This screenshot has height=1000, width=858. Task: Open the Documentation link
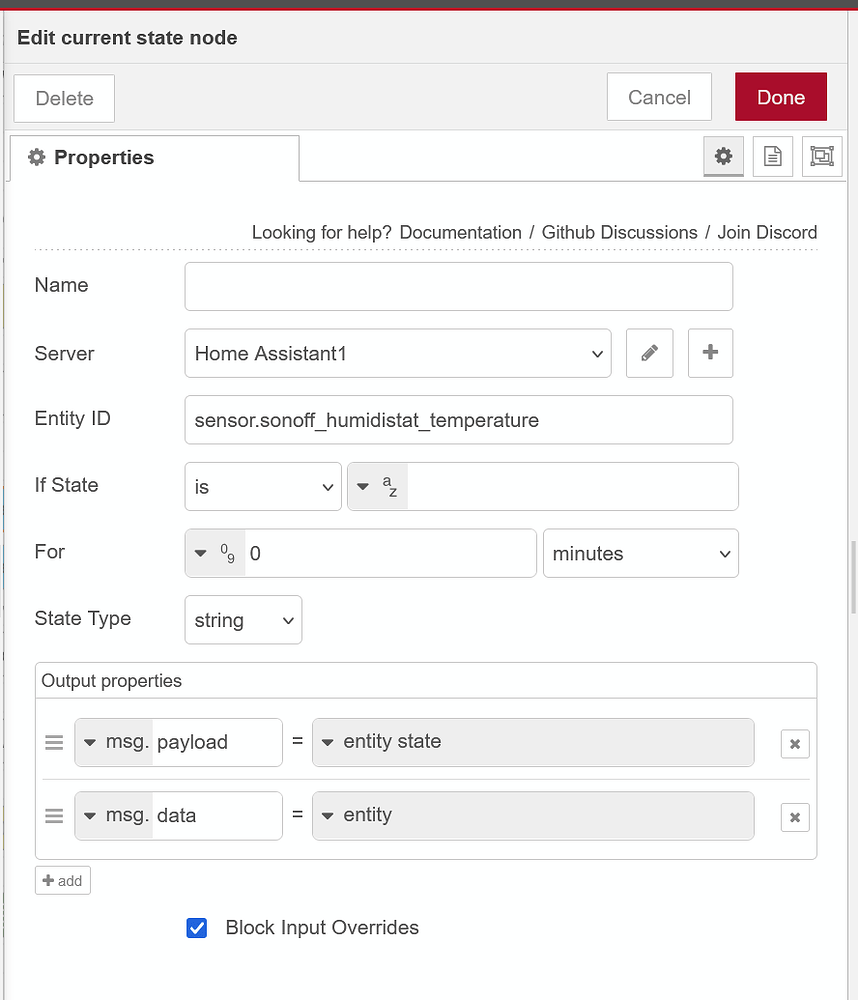click(x=460, y=232)
